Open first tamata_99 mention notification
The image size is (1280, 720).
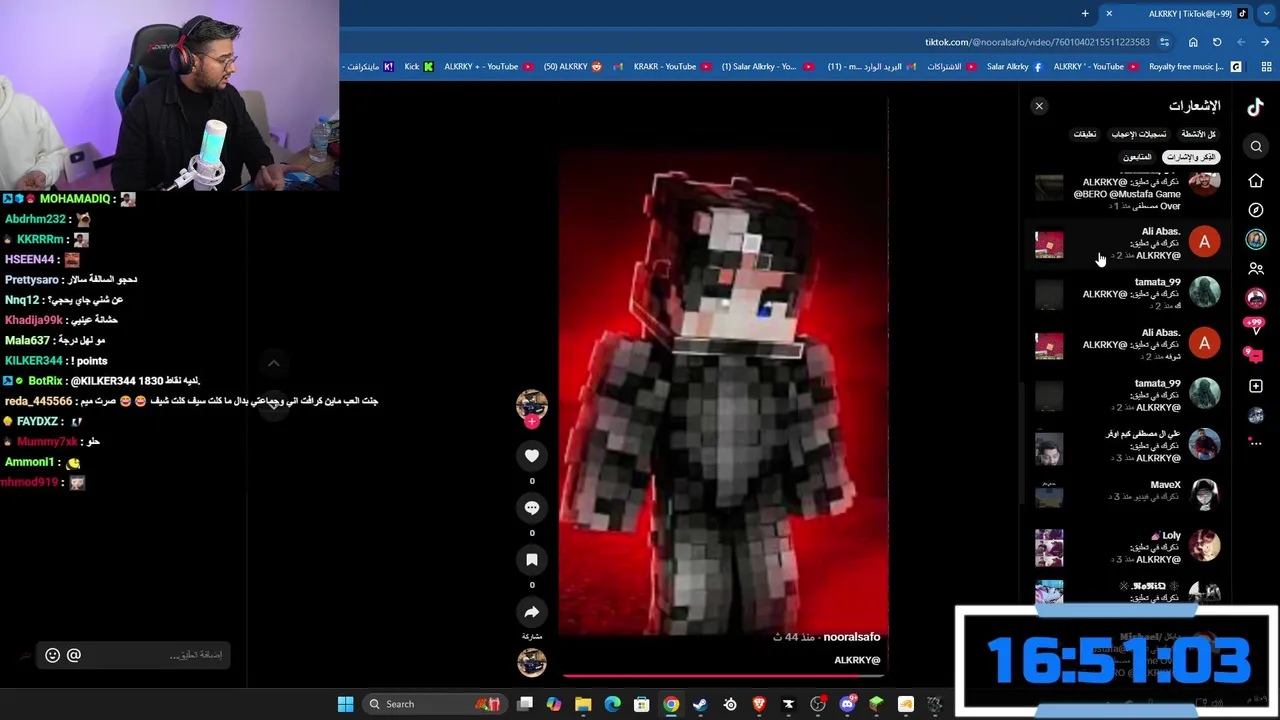1128,294
